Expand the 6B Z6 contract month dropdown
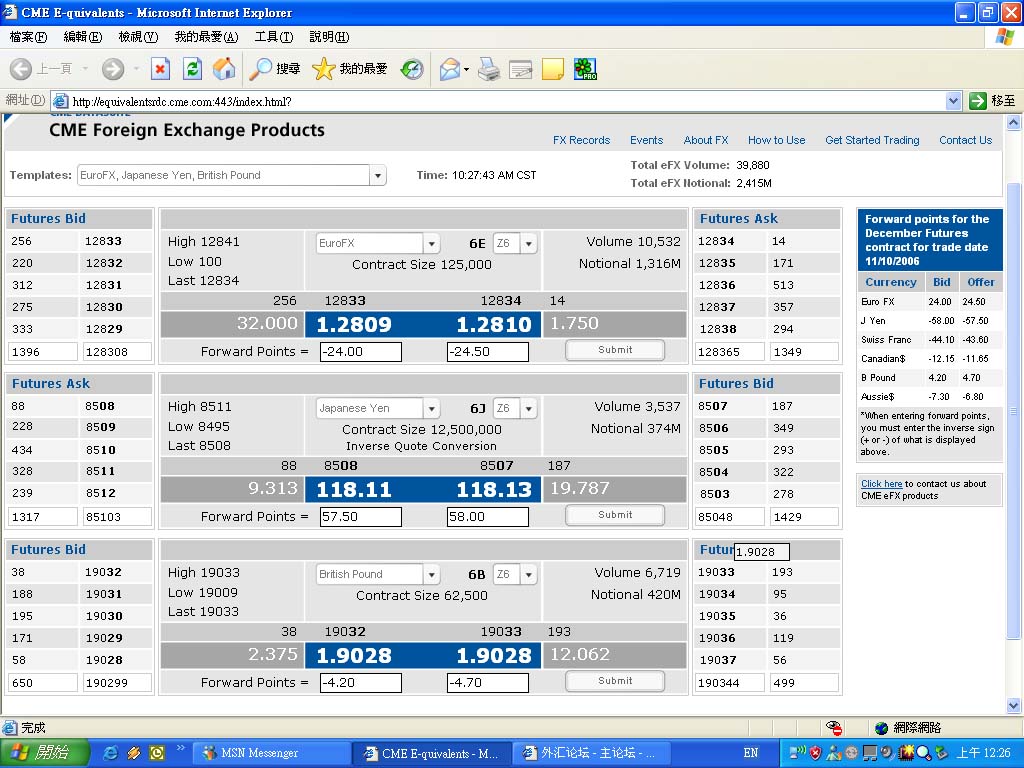Image resolution: width=1024 pixels, height=768 pixels. (528, 575)
